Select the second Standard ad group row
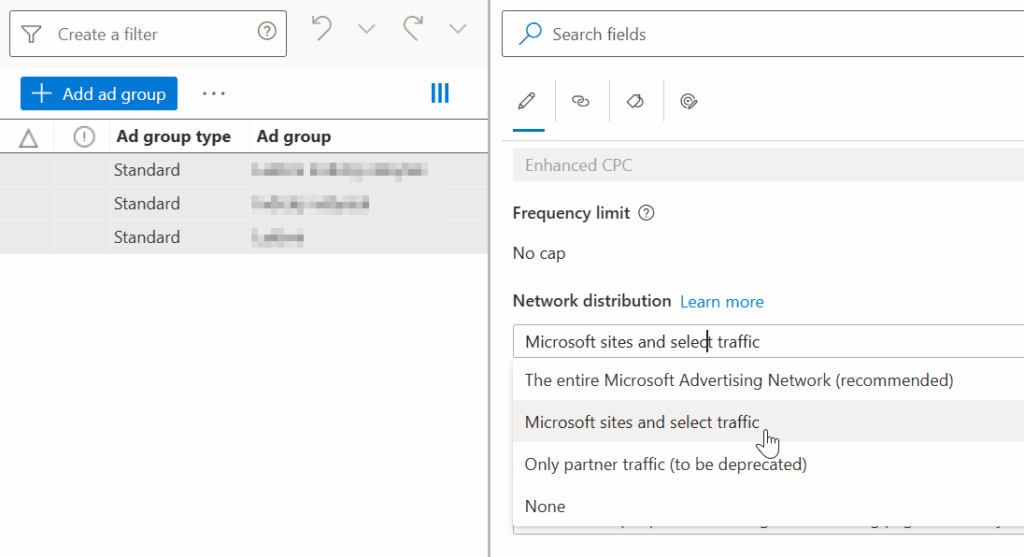1024x557 pixels. pos(244,204)
